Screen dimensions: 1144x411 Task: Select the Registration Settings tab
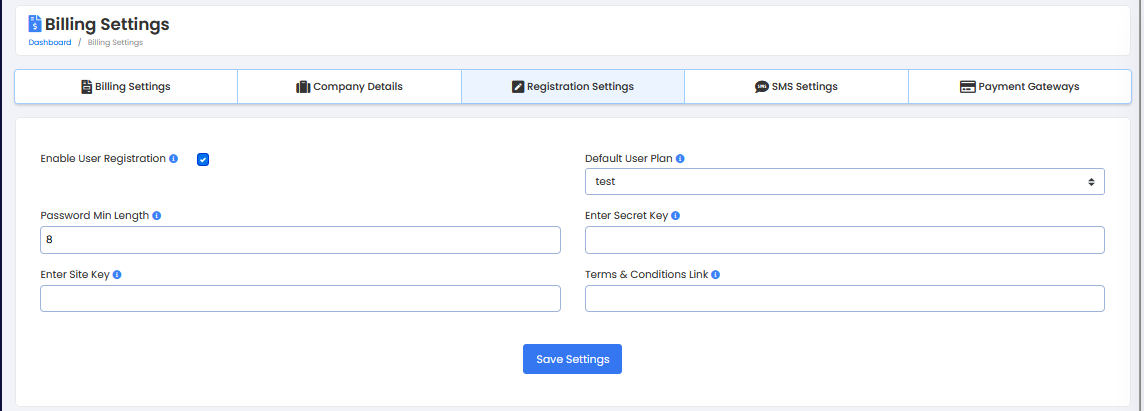(x=572, y=87)
